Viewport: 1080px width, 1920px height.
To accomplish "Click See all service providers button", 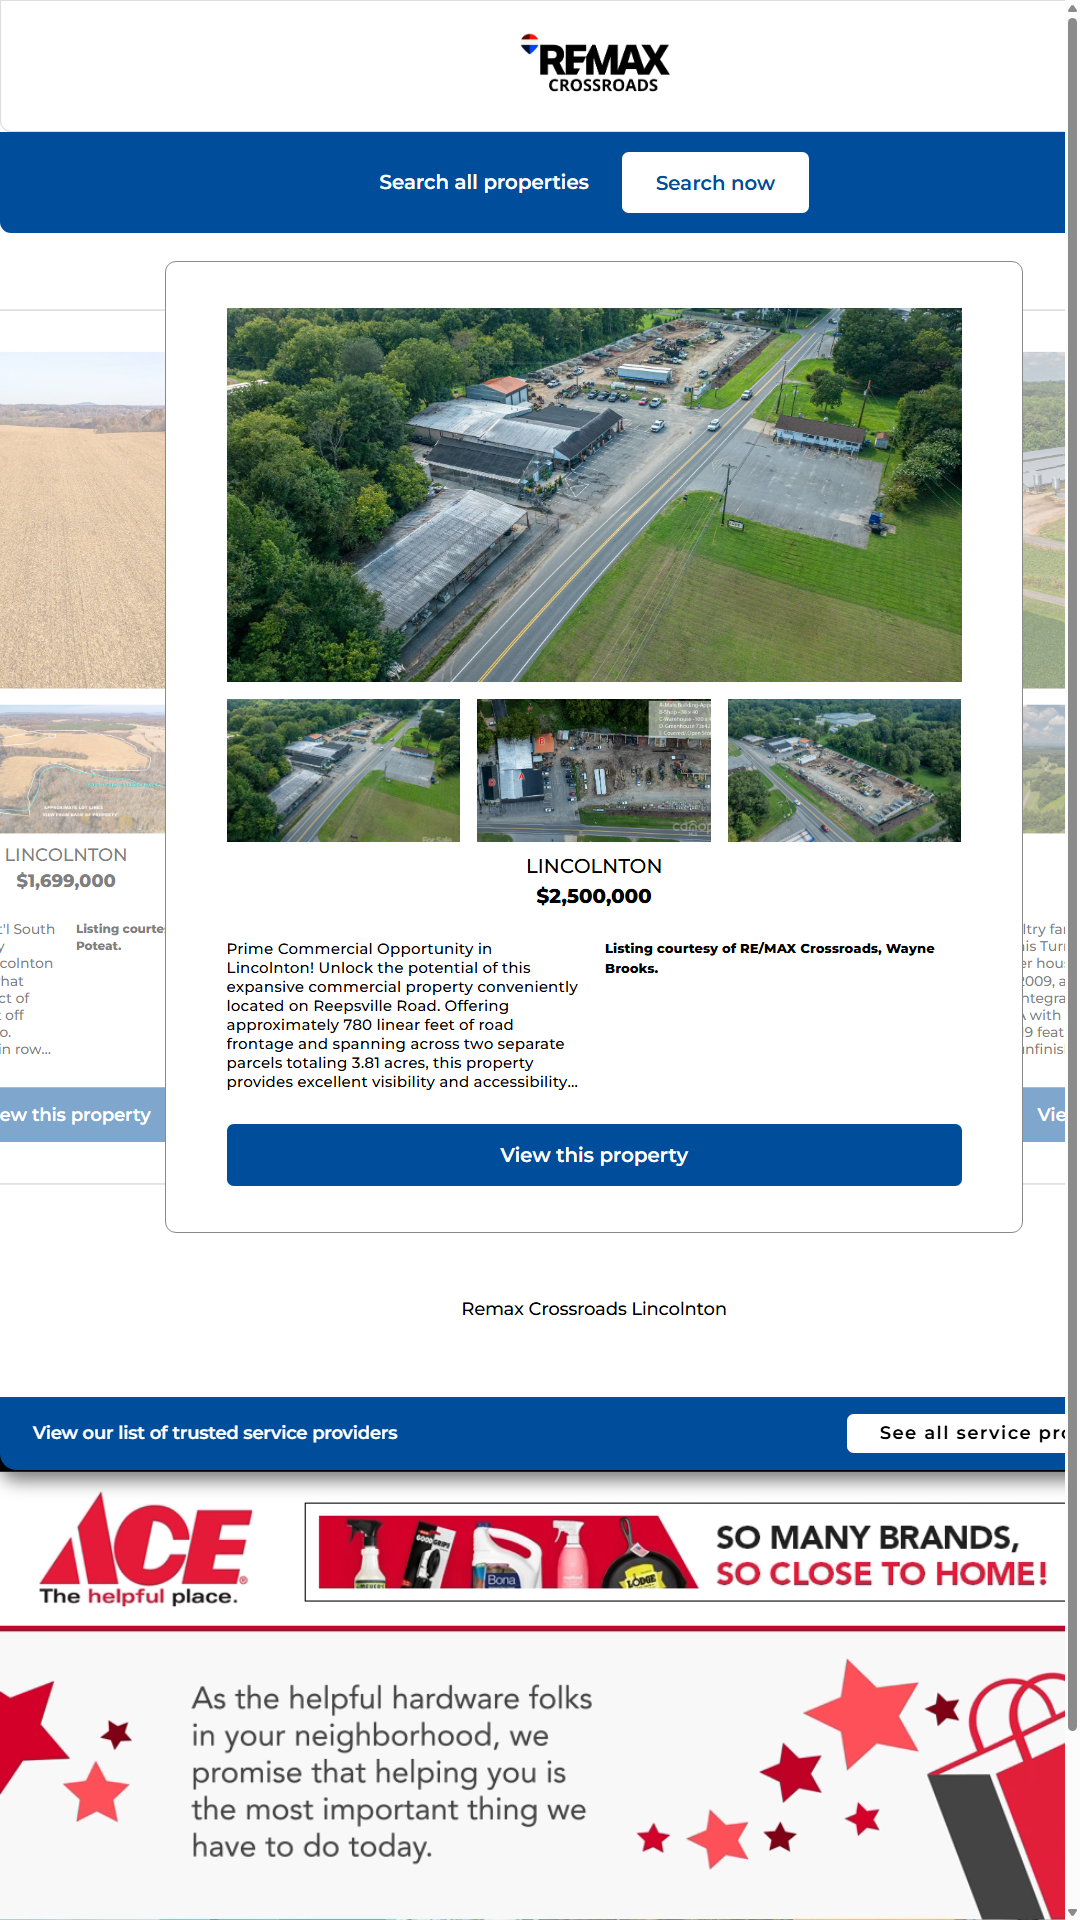I will 956,1433.
